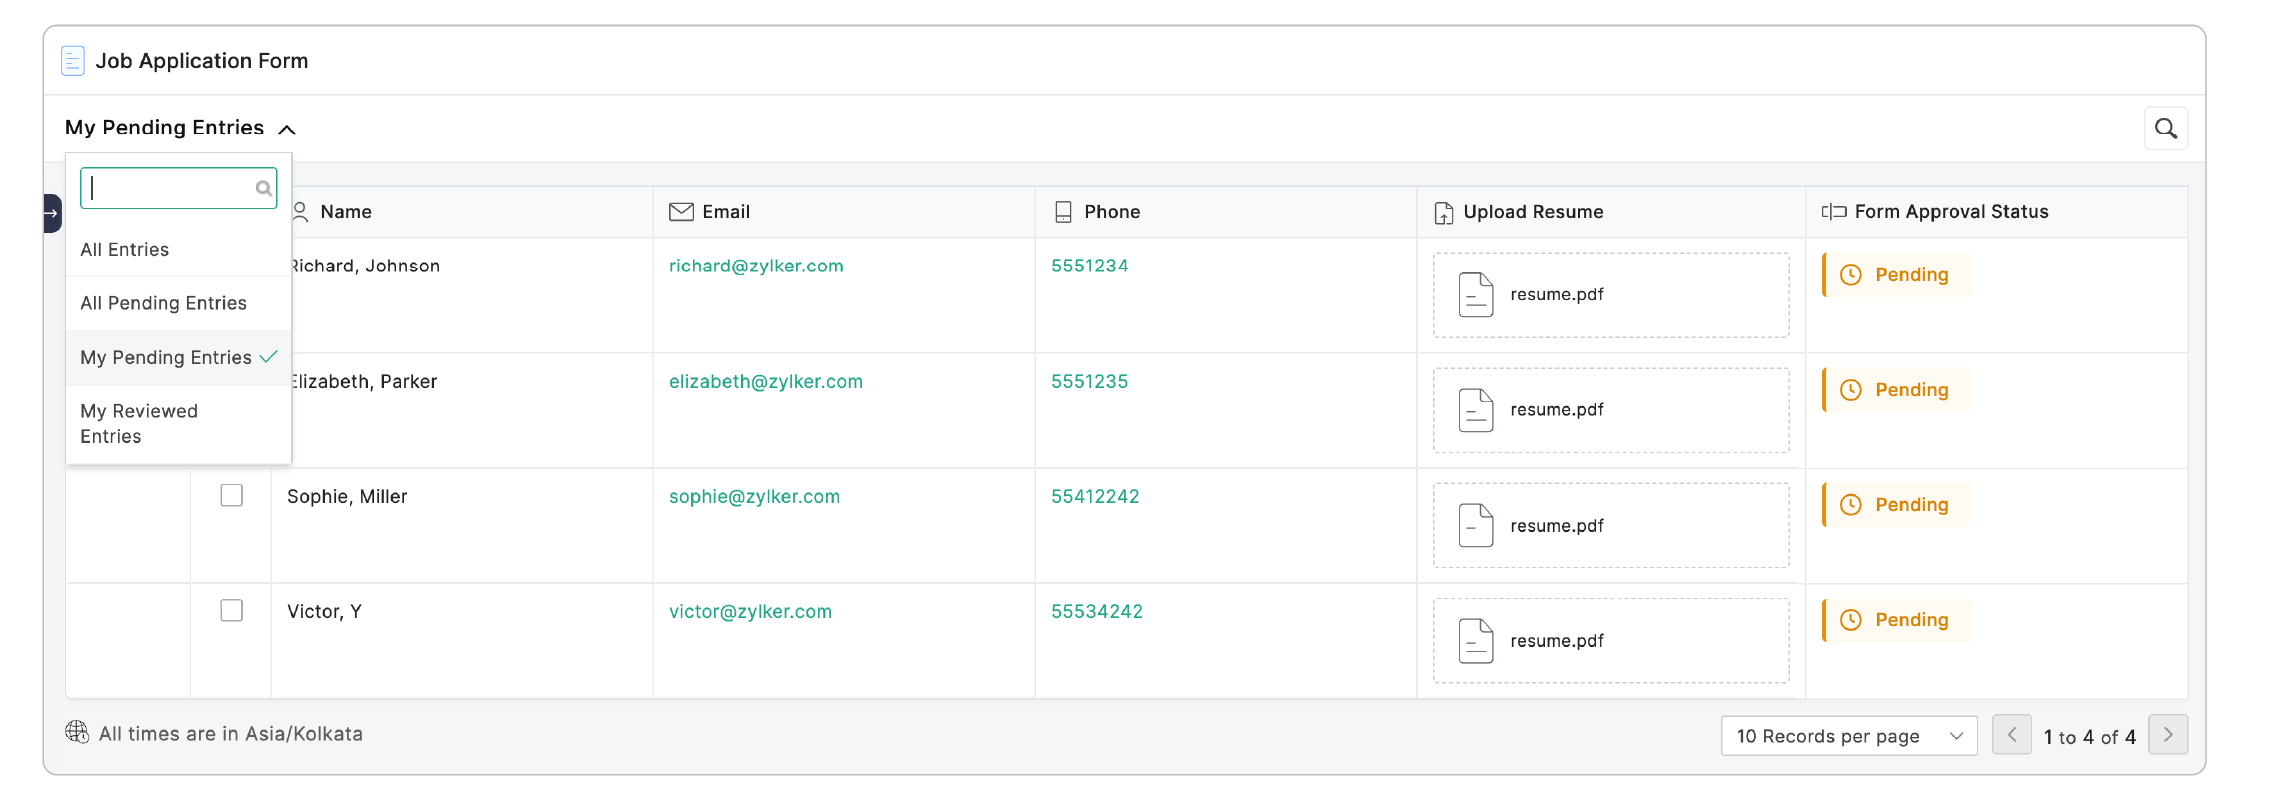Image resolution: width=2287 pixels, height=804 pixels.
Task: Select All Pending Entries view option
Action: point(163,303)
